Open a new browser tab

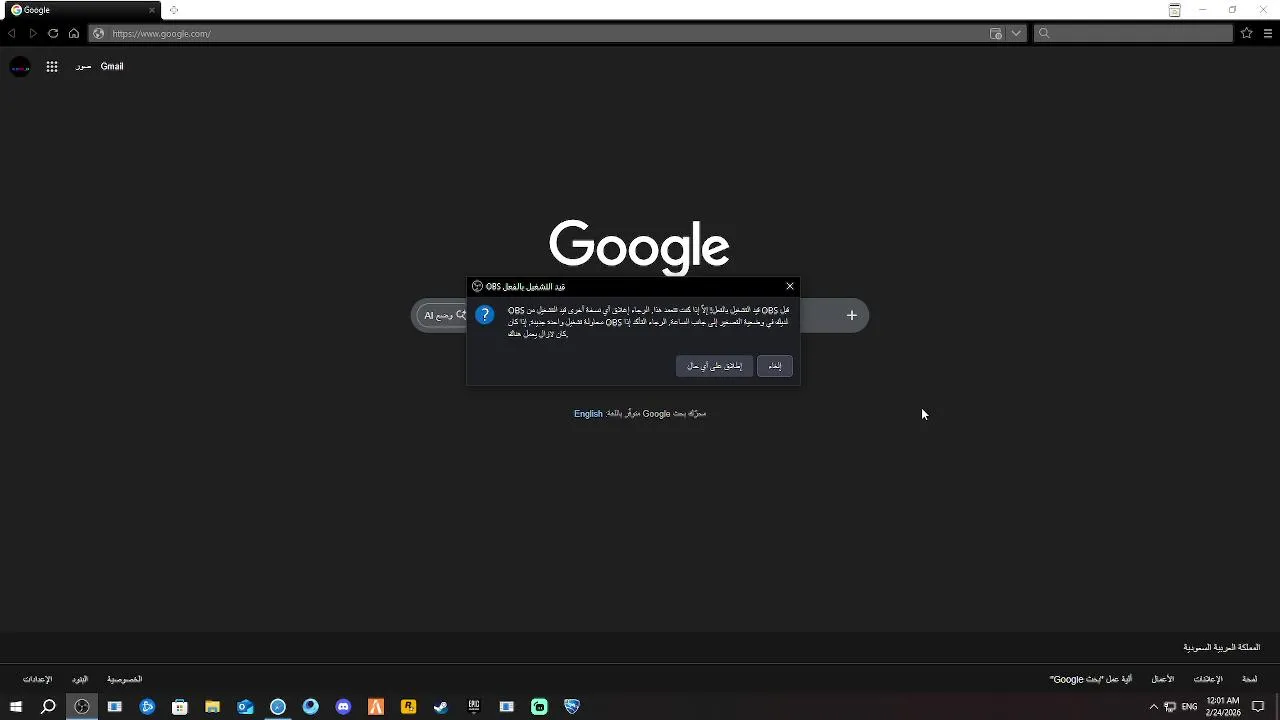pos(174,10)
